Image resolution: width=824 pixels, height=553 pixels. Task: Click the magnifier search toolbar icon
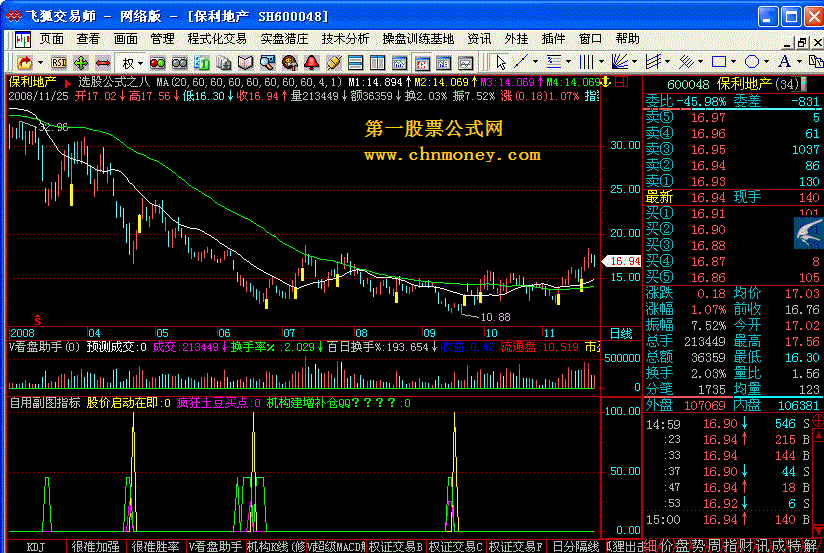(267, 63)
